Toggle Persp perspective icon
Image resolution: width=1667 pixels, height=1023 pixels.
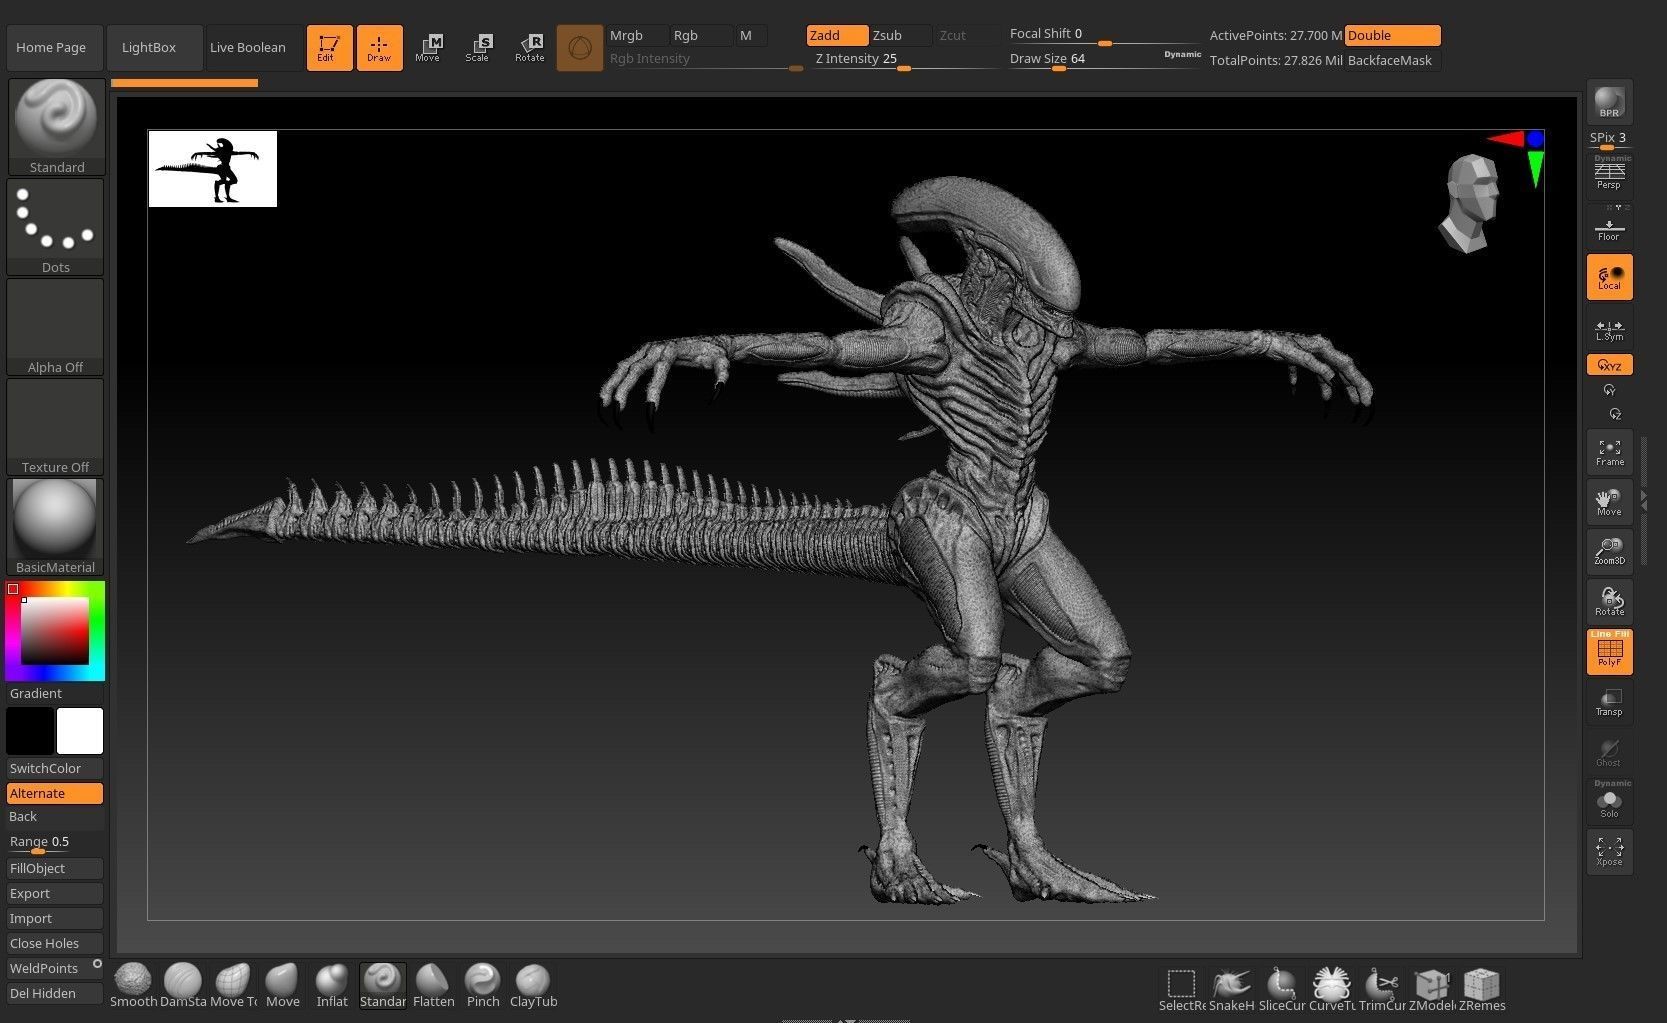1609,176
